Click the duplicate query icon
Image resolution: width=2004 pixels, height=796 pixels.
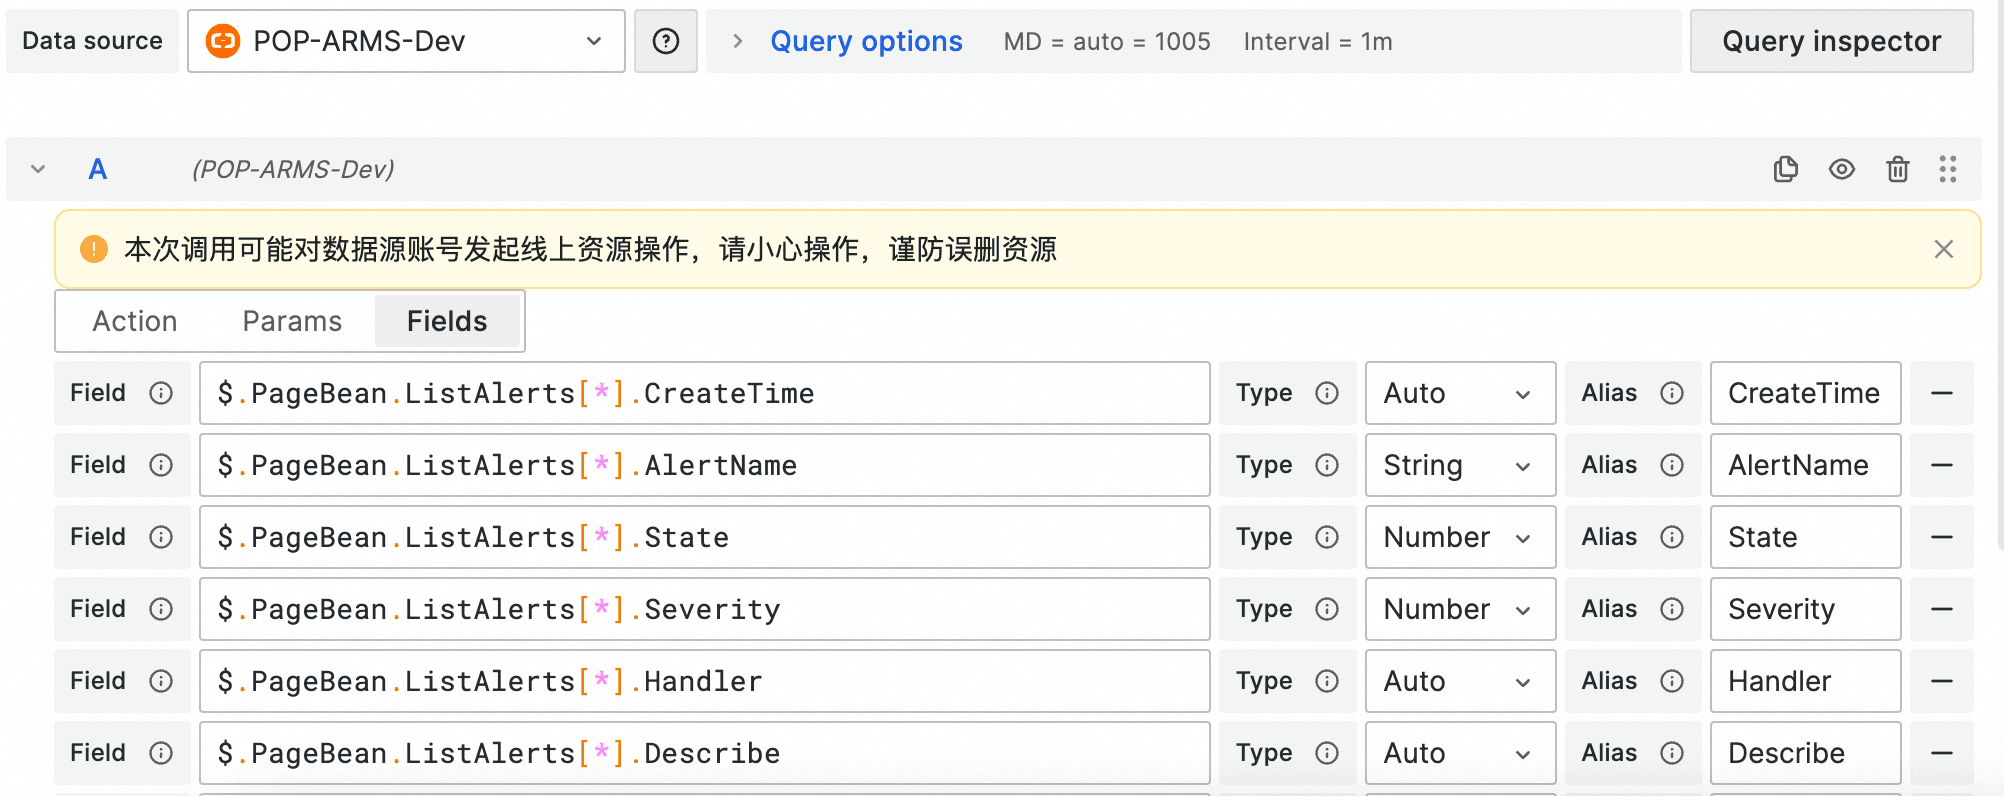pos(1785,169)
